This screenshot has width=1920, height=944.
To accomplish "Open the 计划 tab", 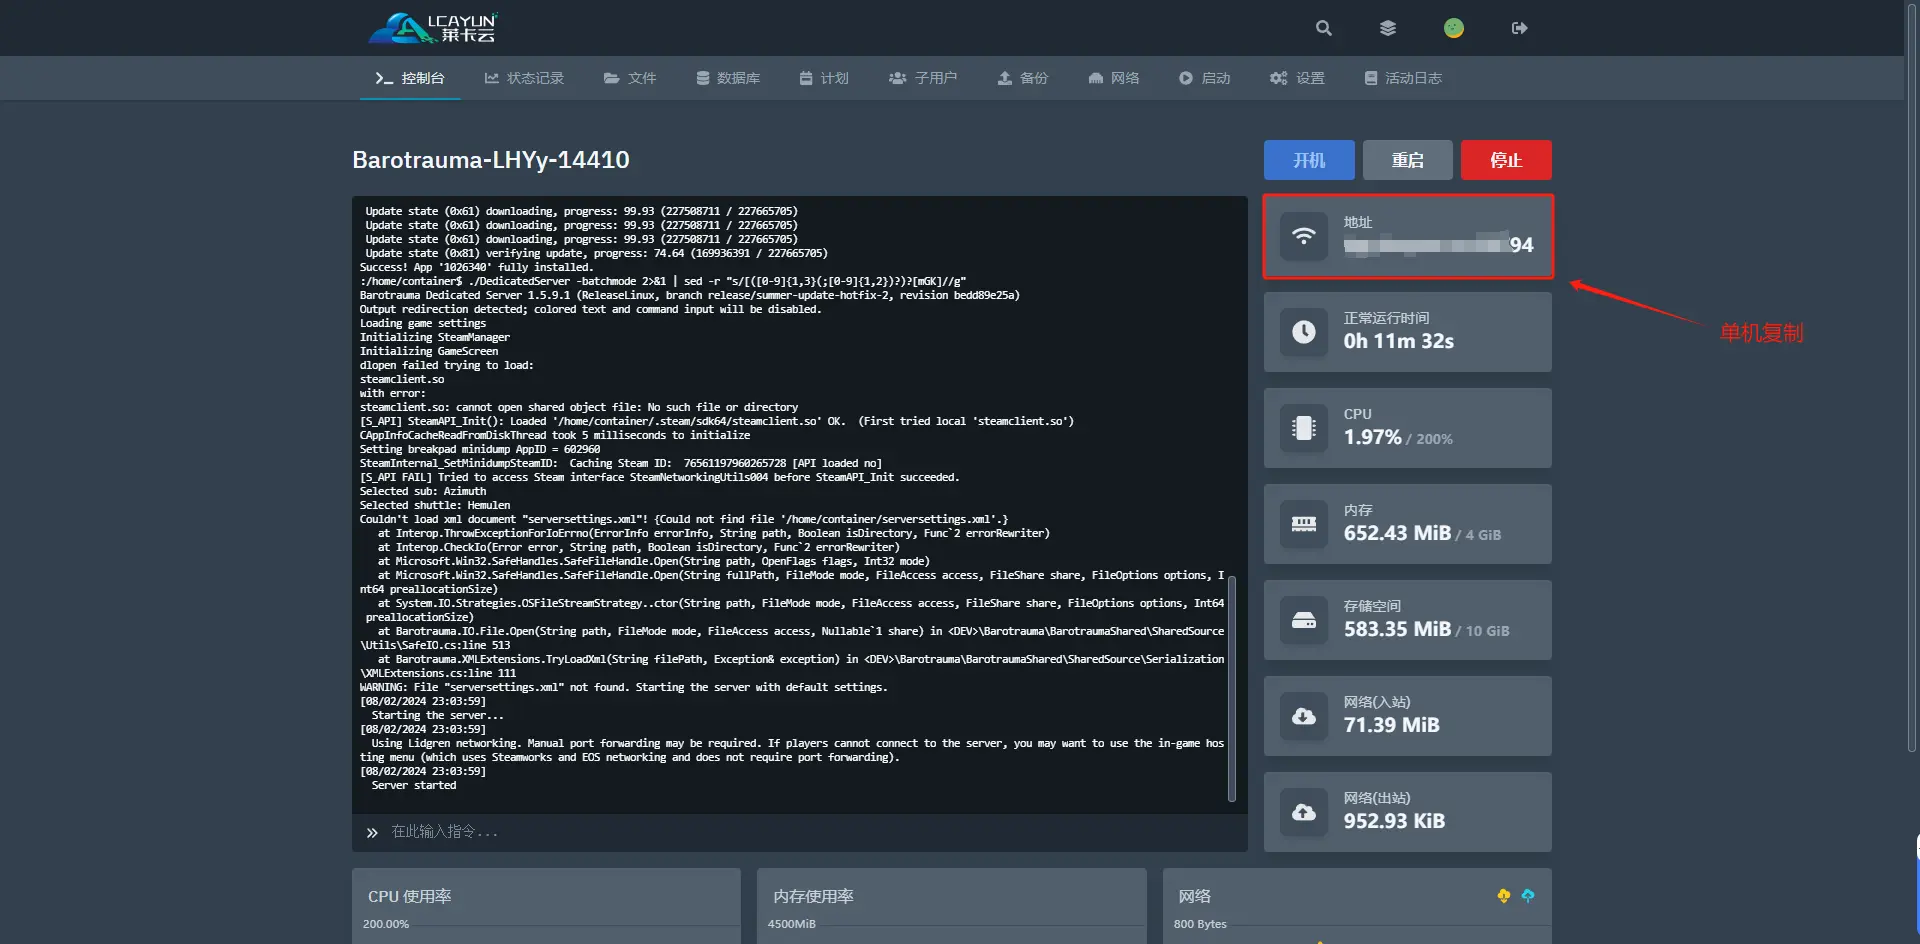I will (x=824, y=78).
